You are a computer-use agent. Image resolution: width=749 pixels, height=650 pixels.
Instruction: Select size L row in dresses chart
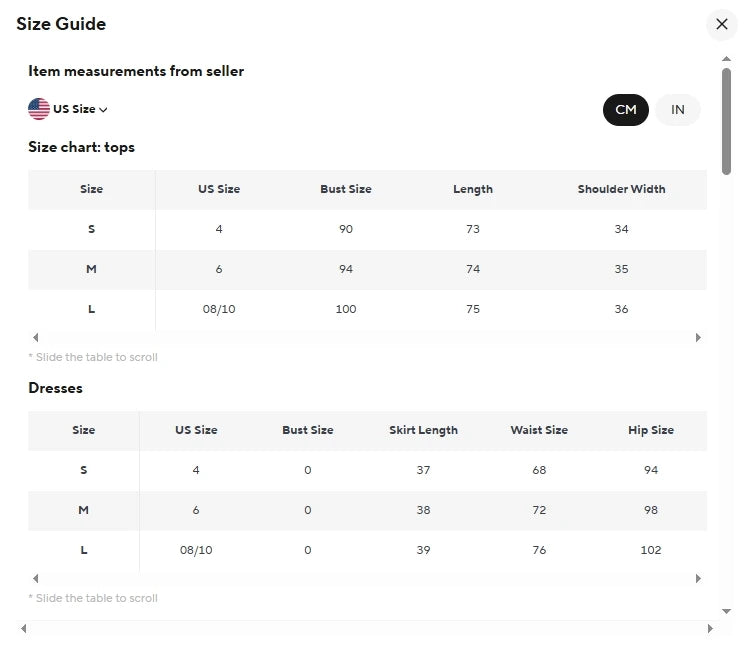click(83, 550)
